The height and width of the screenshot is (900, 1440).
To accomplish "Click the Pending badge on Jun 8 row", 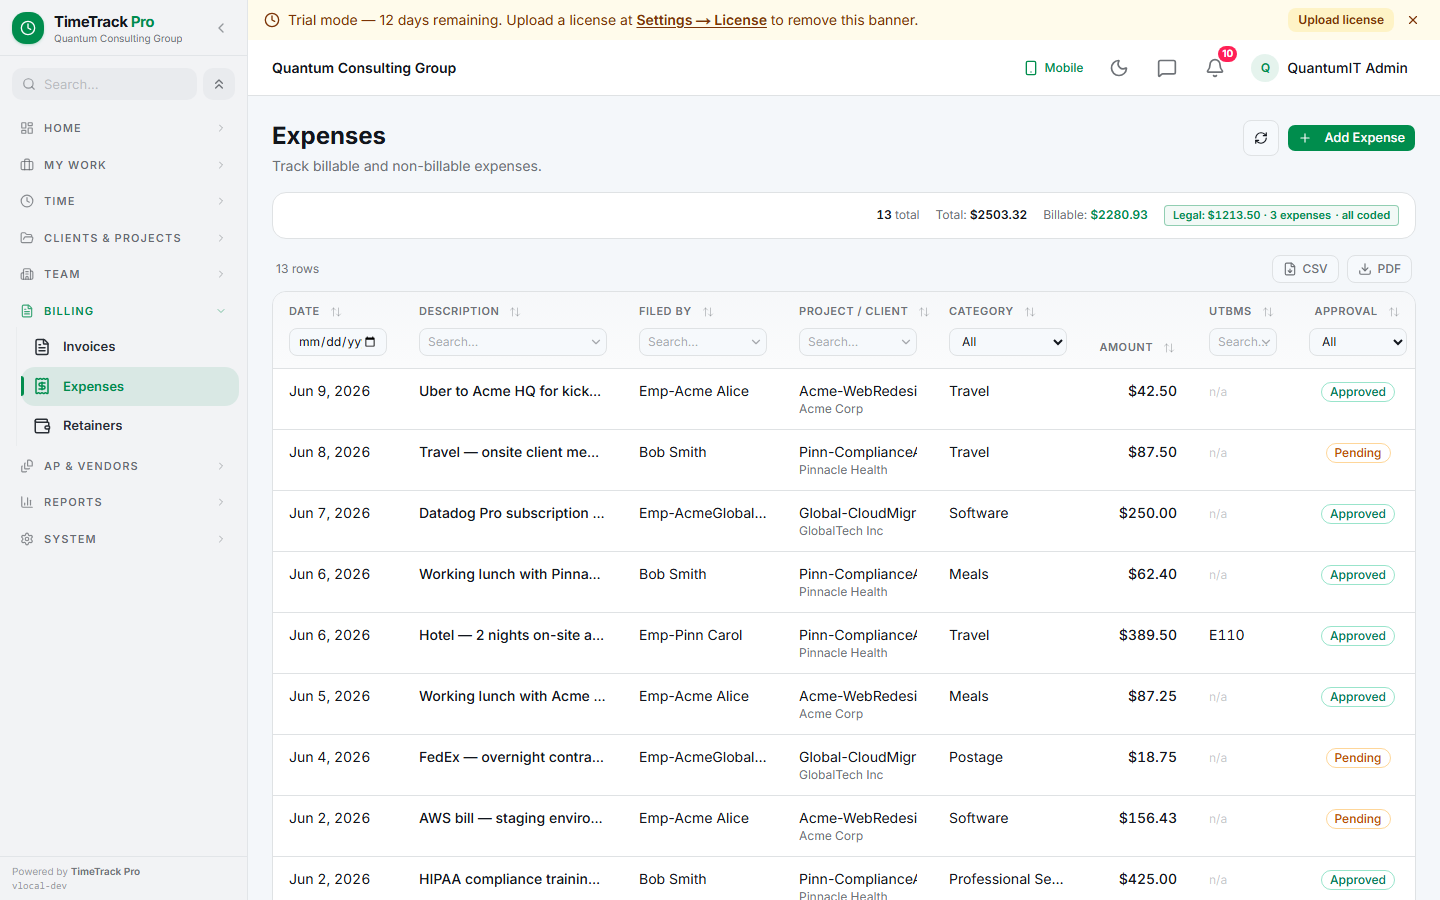I will click(x=1357, y=453).
